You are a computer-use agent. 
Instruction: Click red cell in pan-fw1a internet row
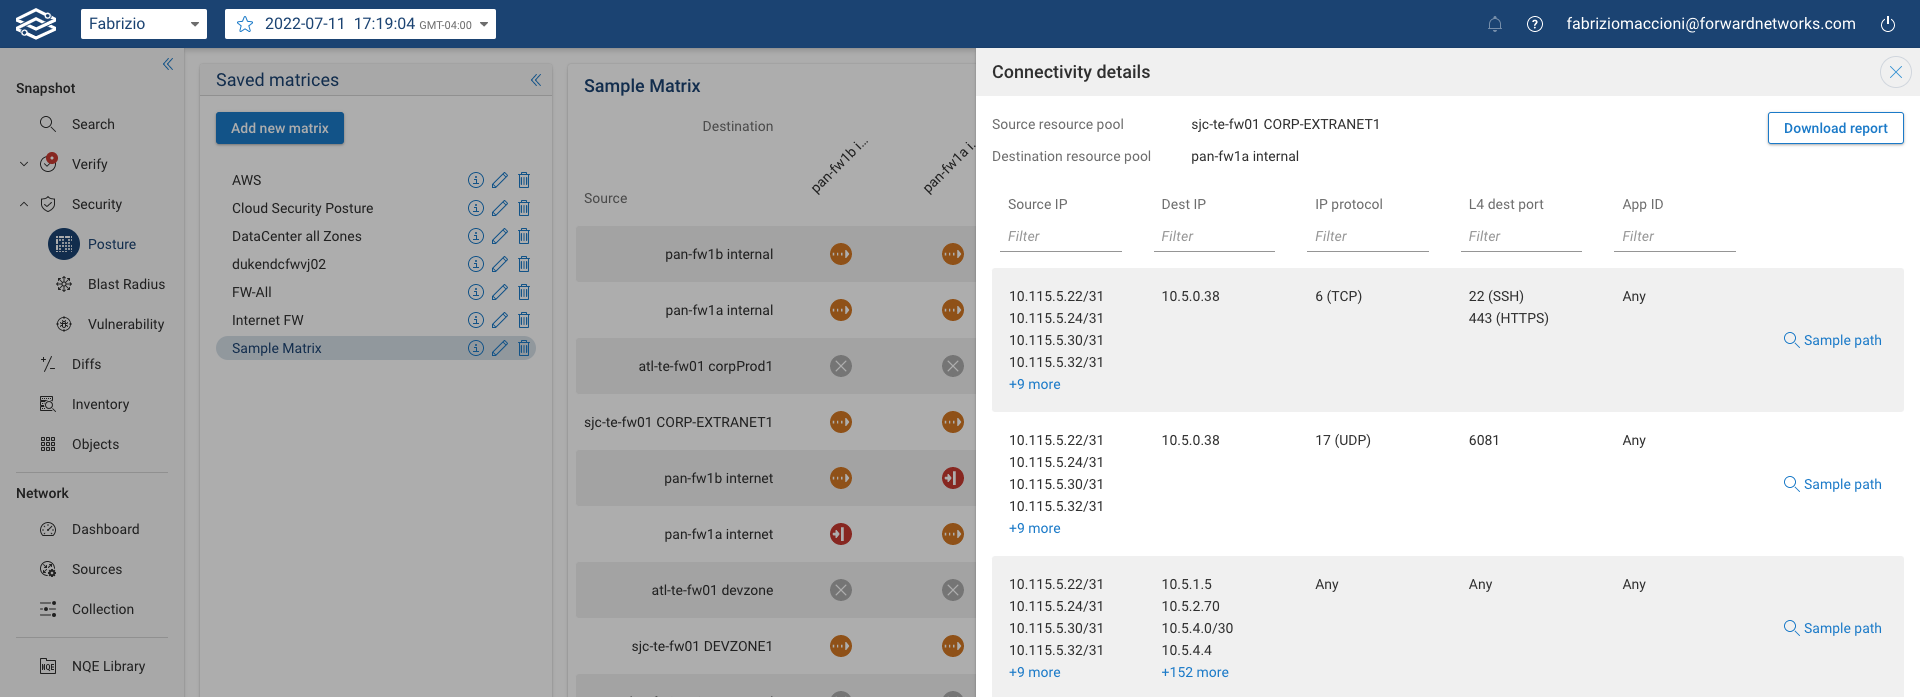(x=841, y=534)
